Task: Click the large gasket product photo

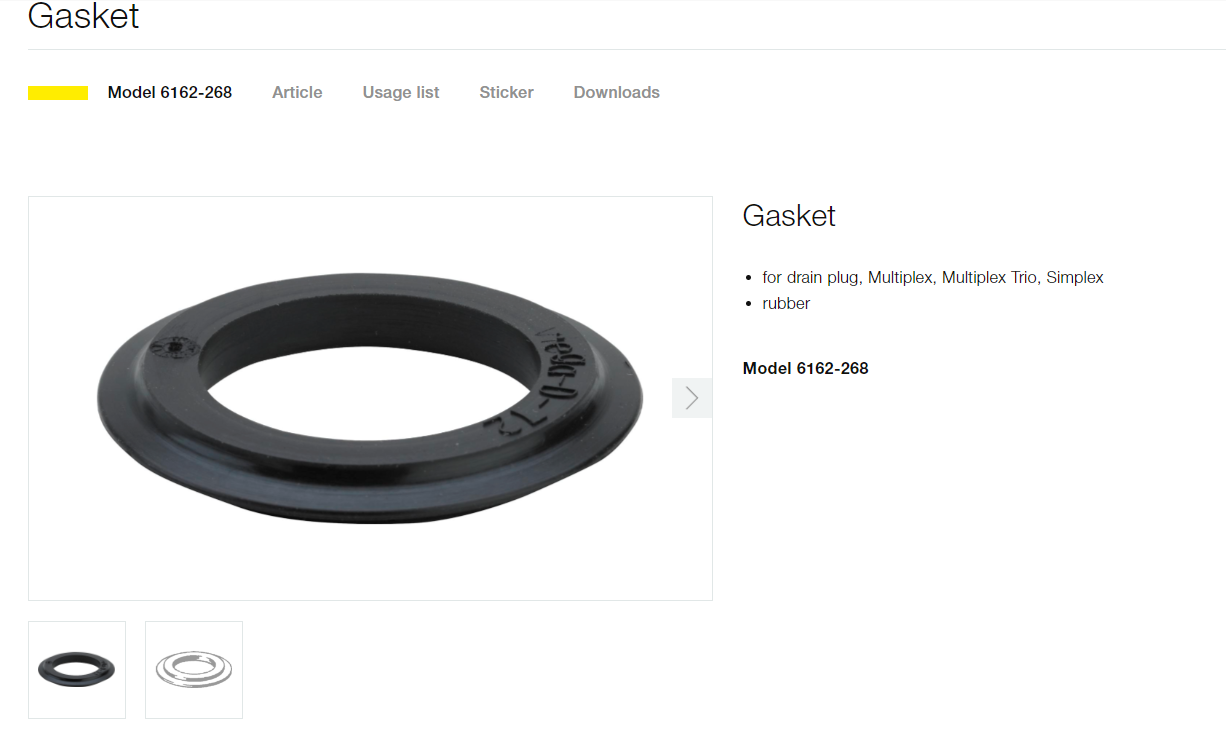Action: [x=370, y=398]
